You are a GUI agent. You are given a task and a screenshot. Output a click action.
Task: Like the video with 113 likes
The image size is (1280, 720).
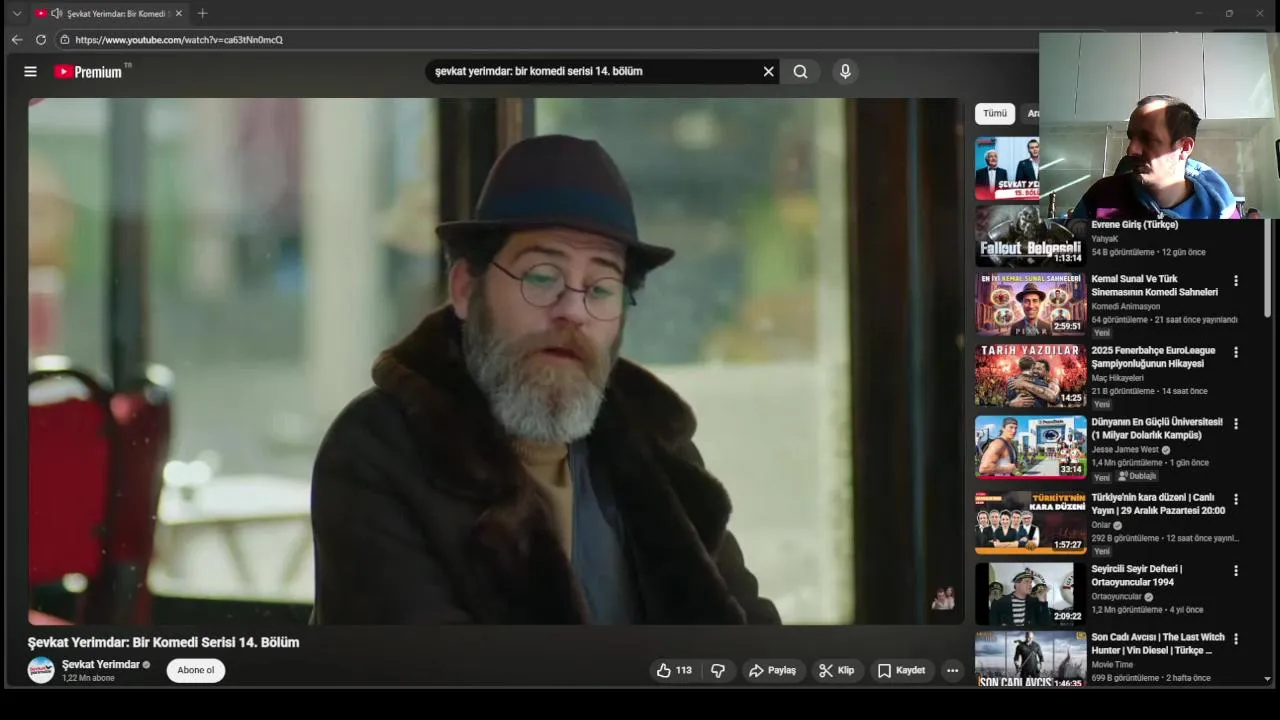(674, 670)
